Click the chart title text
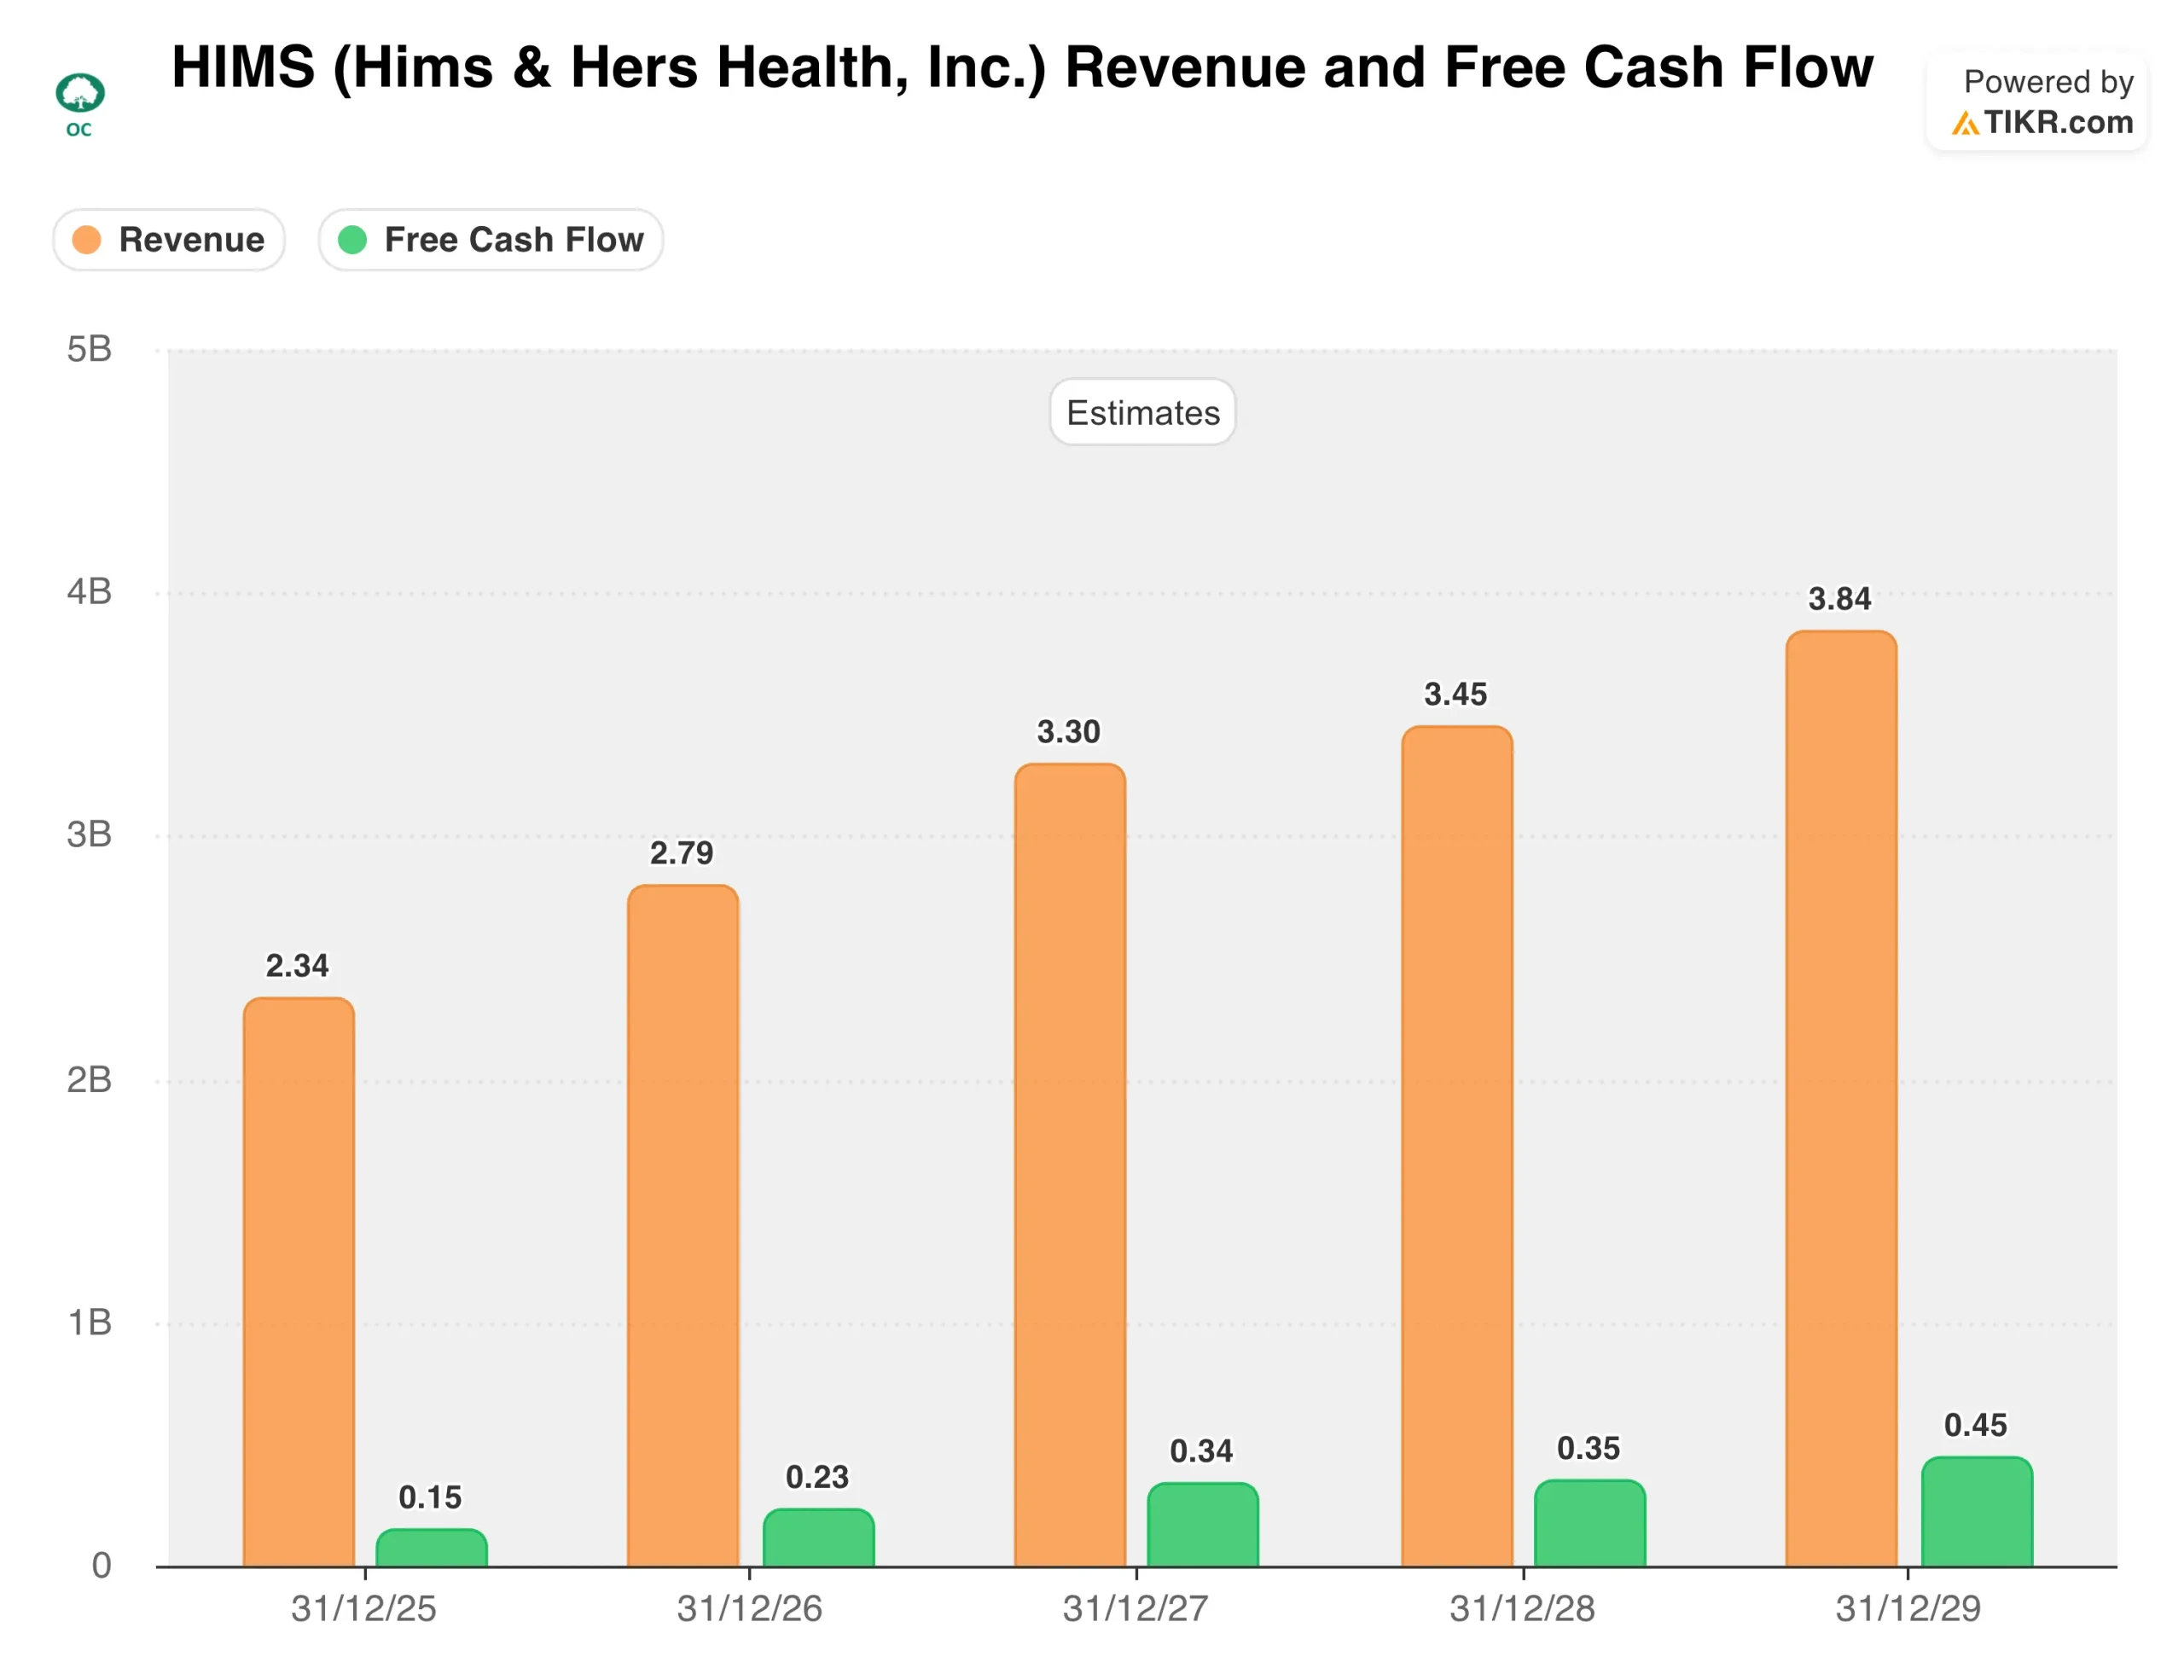The height and width of the screenshot is (1680, 2184). pos(1022,68)
